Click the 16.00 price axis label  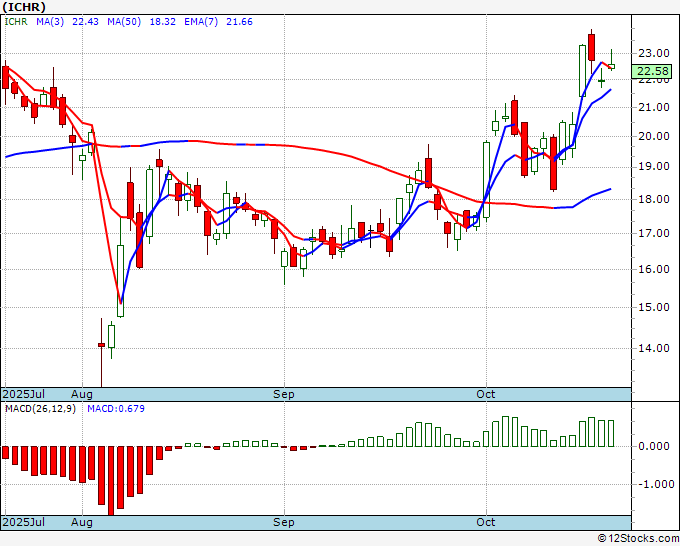point(654,269)
